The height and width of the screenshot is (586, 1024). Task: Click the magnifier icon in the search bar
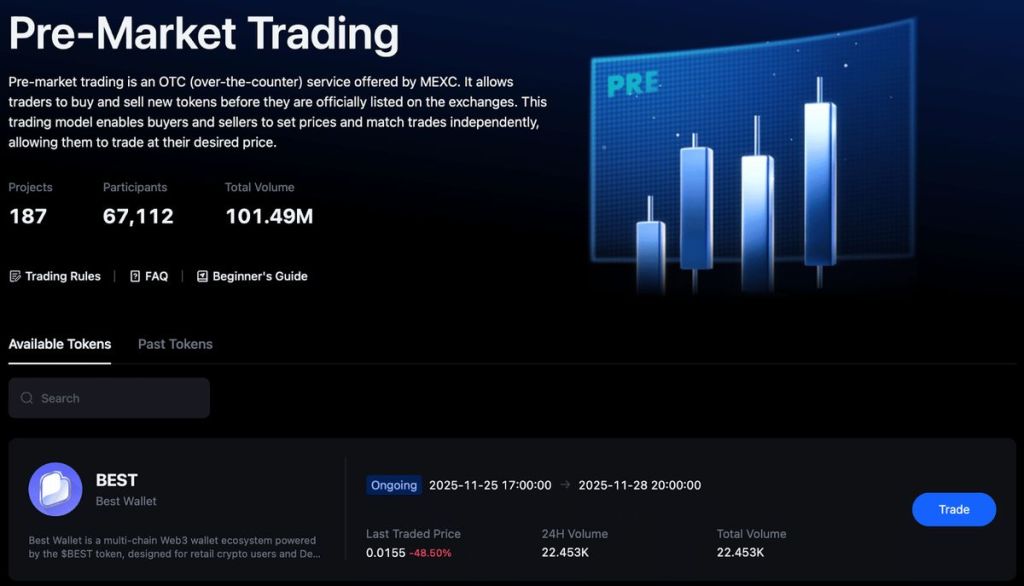click(27, 397)
